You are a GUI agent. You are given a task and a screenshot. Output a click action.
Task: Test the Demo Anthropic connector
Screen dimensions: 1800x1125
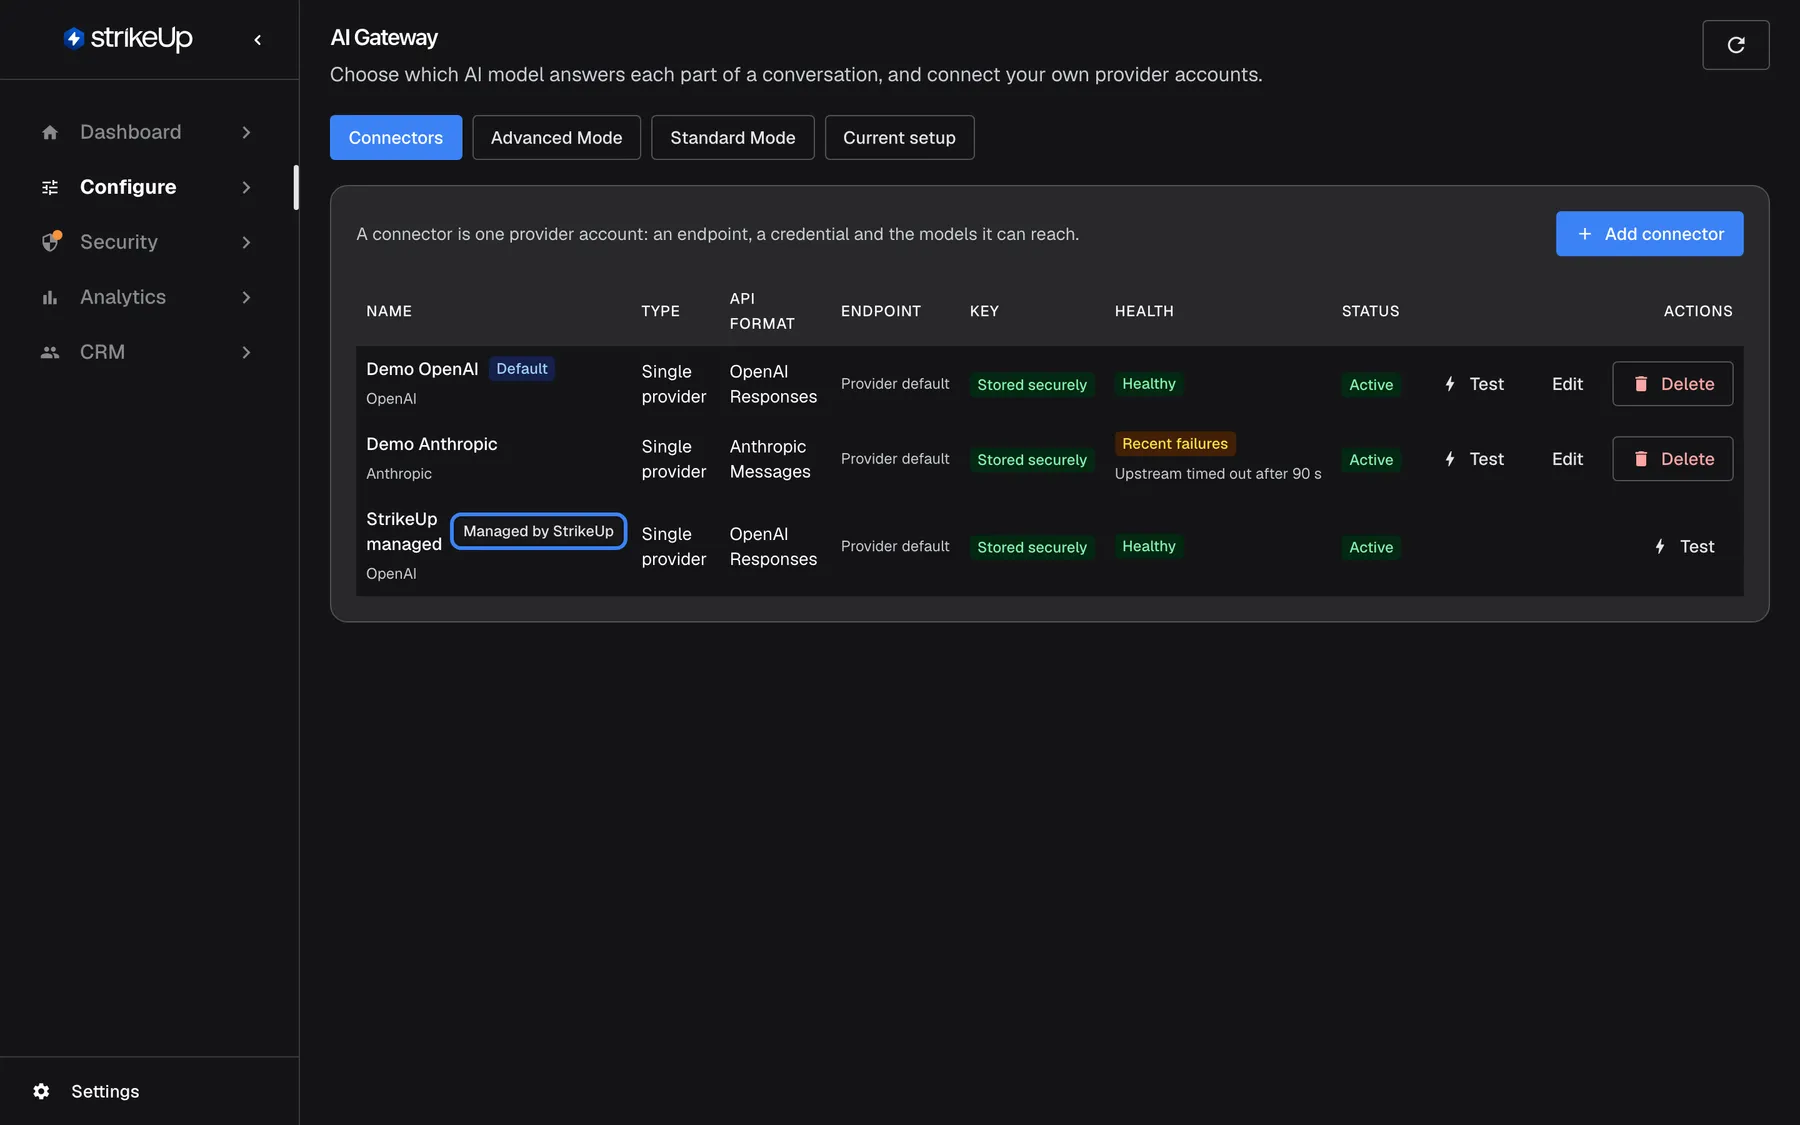(x=1474, y=459)
